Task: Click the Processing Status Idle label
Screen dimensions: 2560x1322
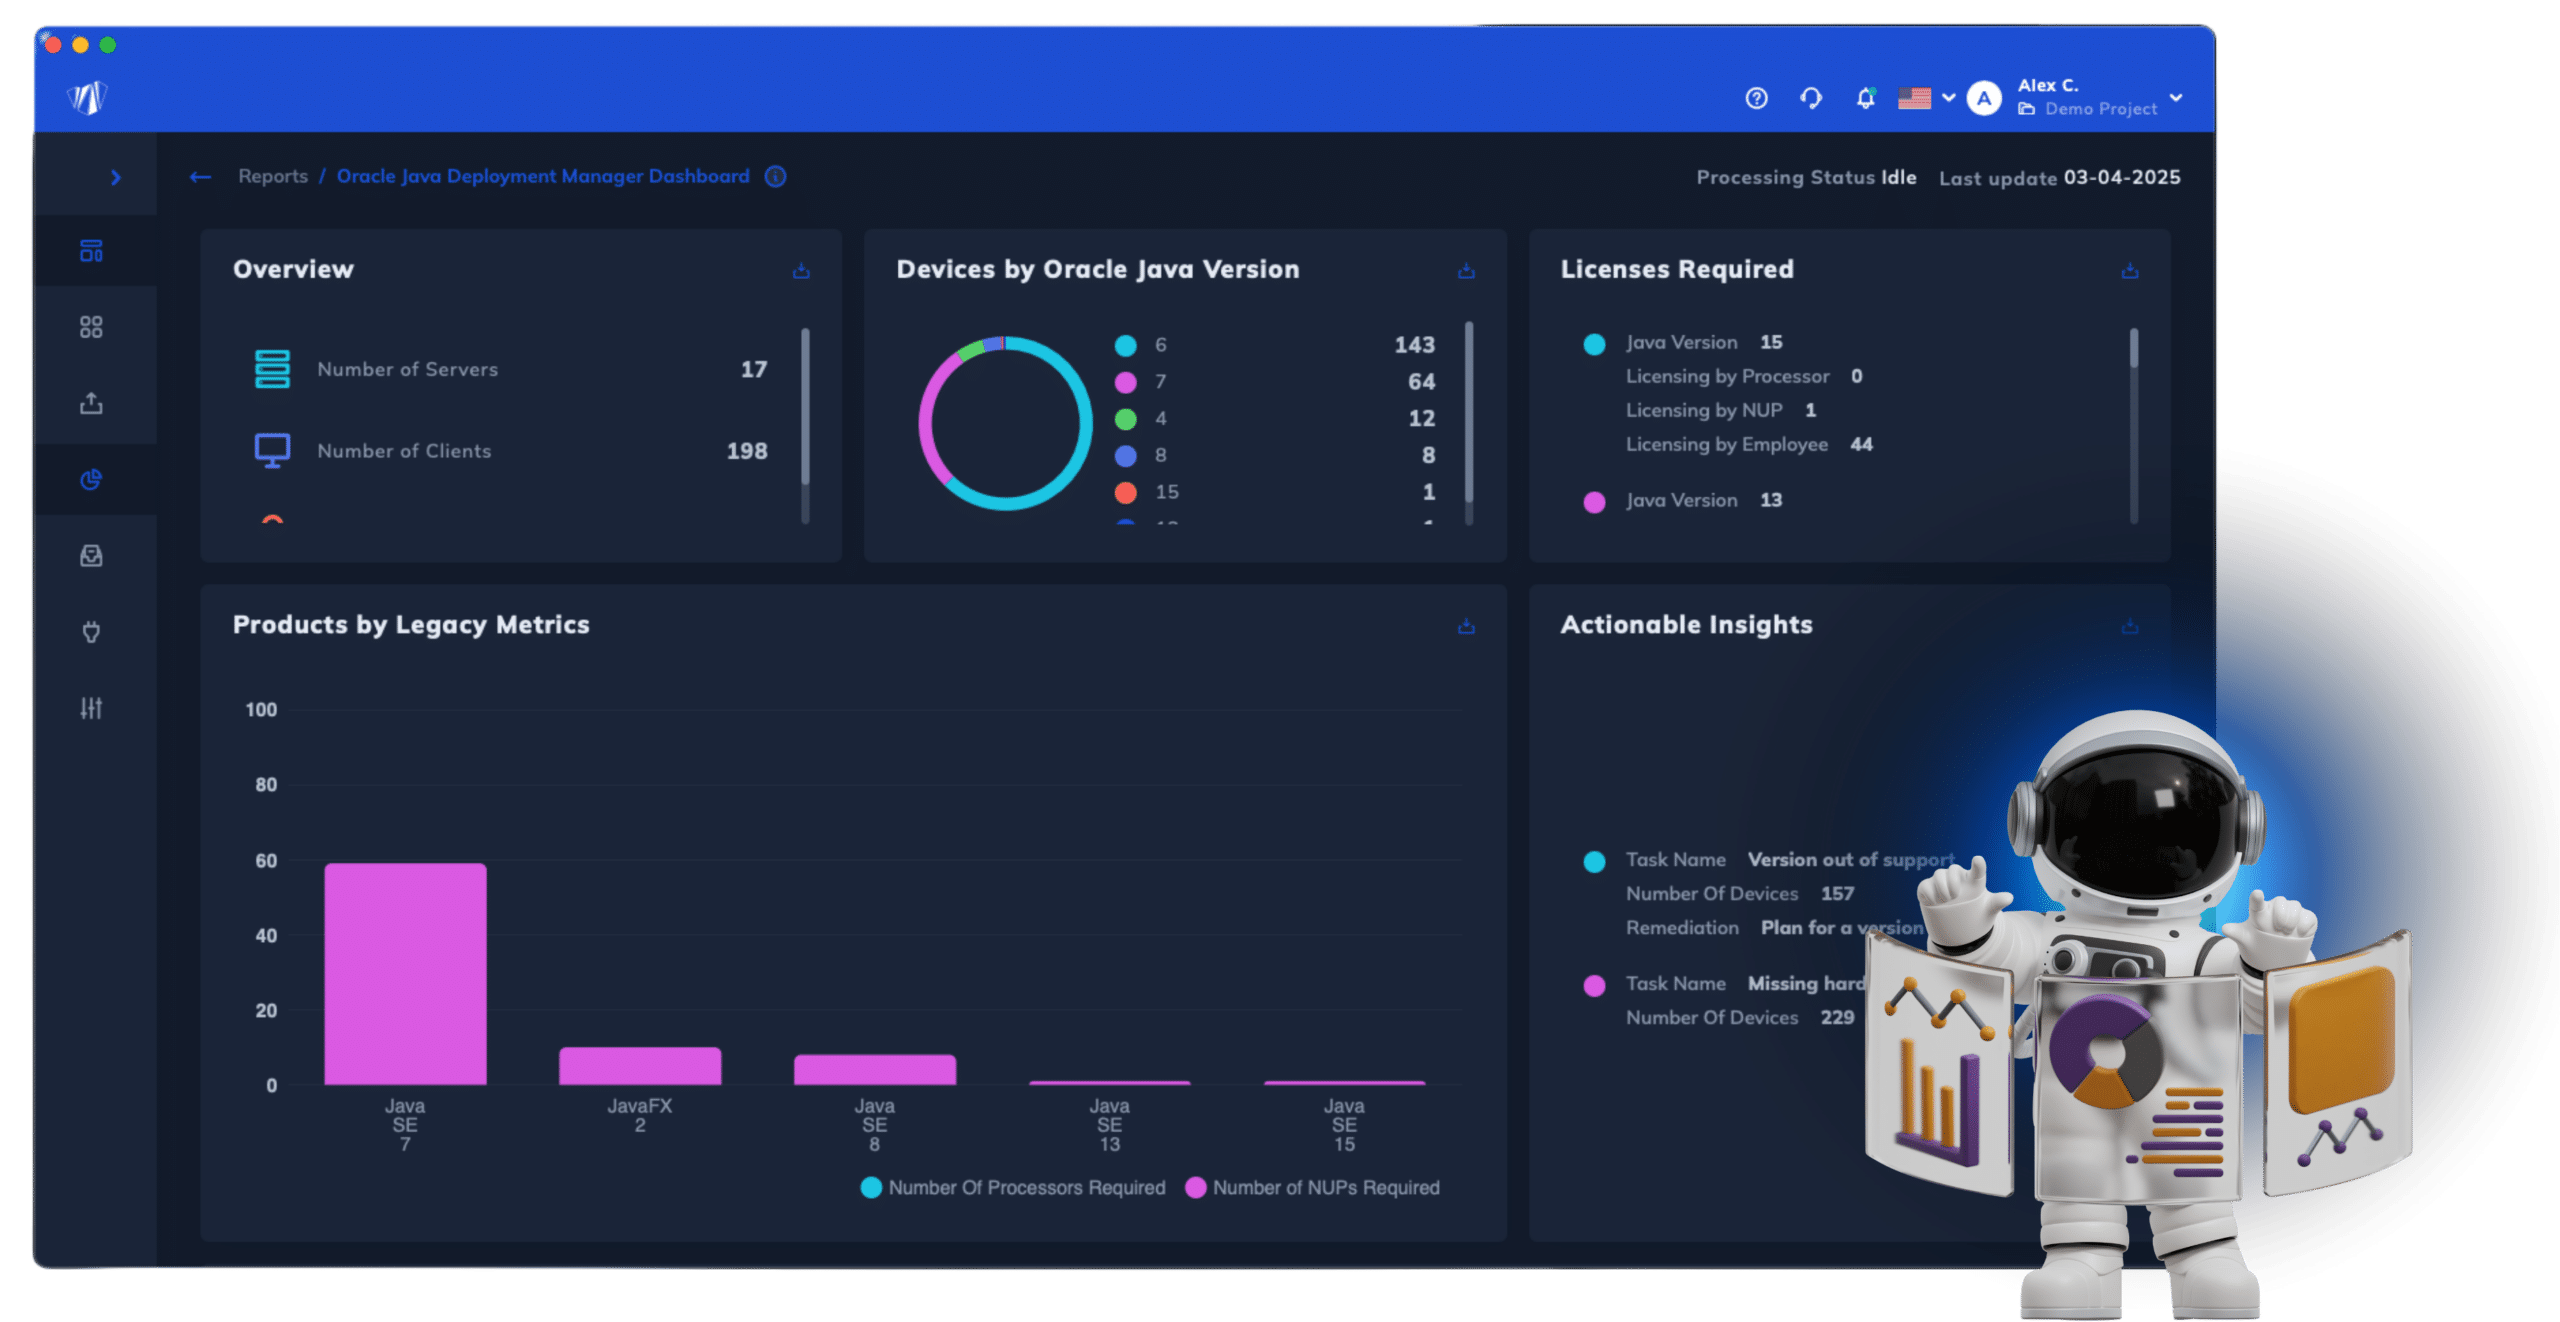Action: (1806, 177)
